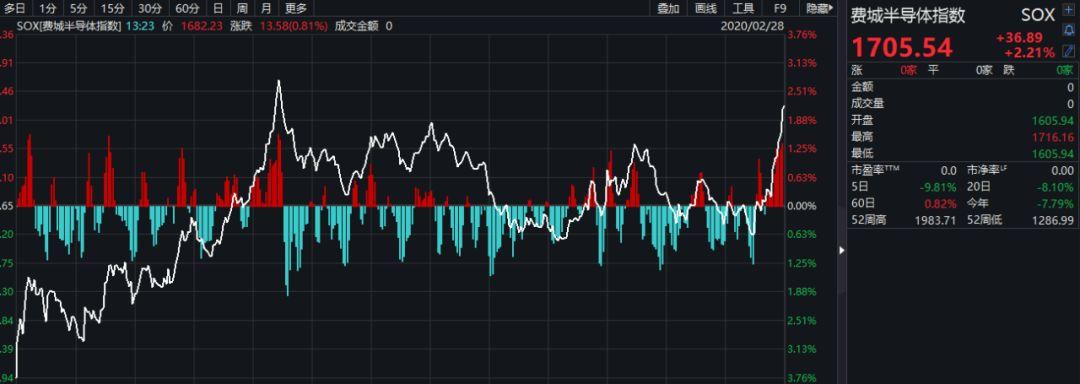Show the 周 weekly chart
This screenshot has height=384, width=1080.
point(242,8)
